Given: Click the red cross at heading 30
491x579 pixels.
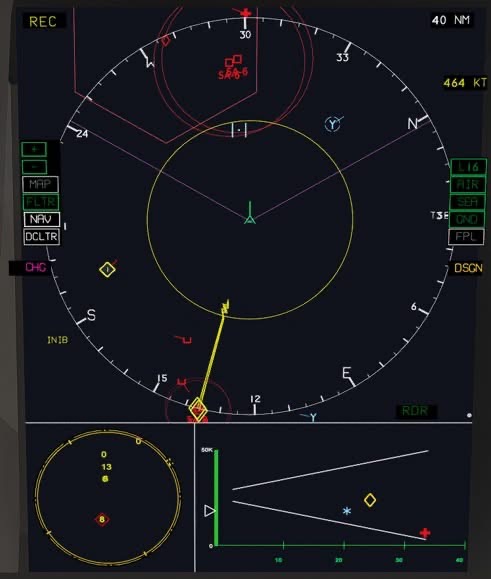Looking at the screenshot, I should 245,14.
